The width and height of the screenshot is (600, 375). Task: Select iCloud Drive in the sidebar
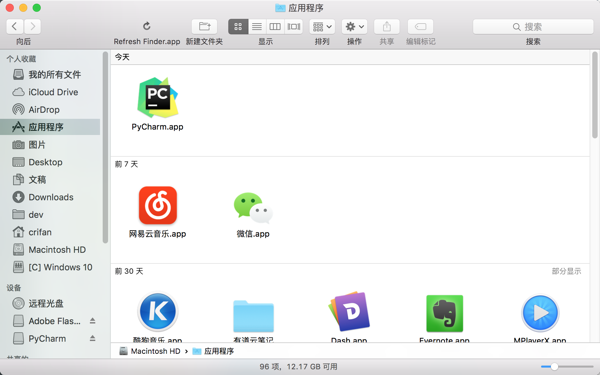[51, 92]
